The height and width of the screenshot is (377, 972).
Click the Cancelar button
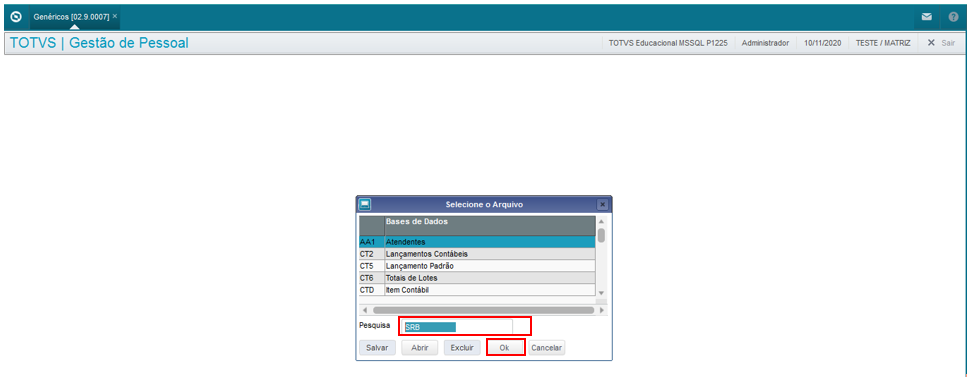(547, 348)
